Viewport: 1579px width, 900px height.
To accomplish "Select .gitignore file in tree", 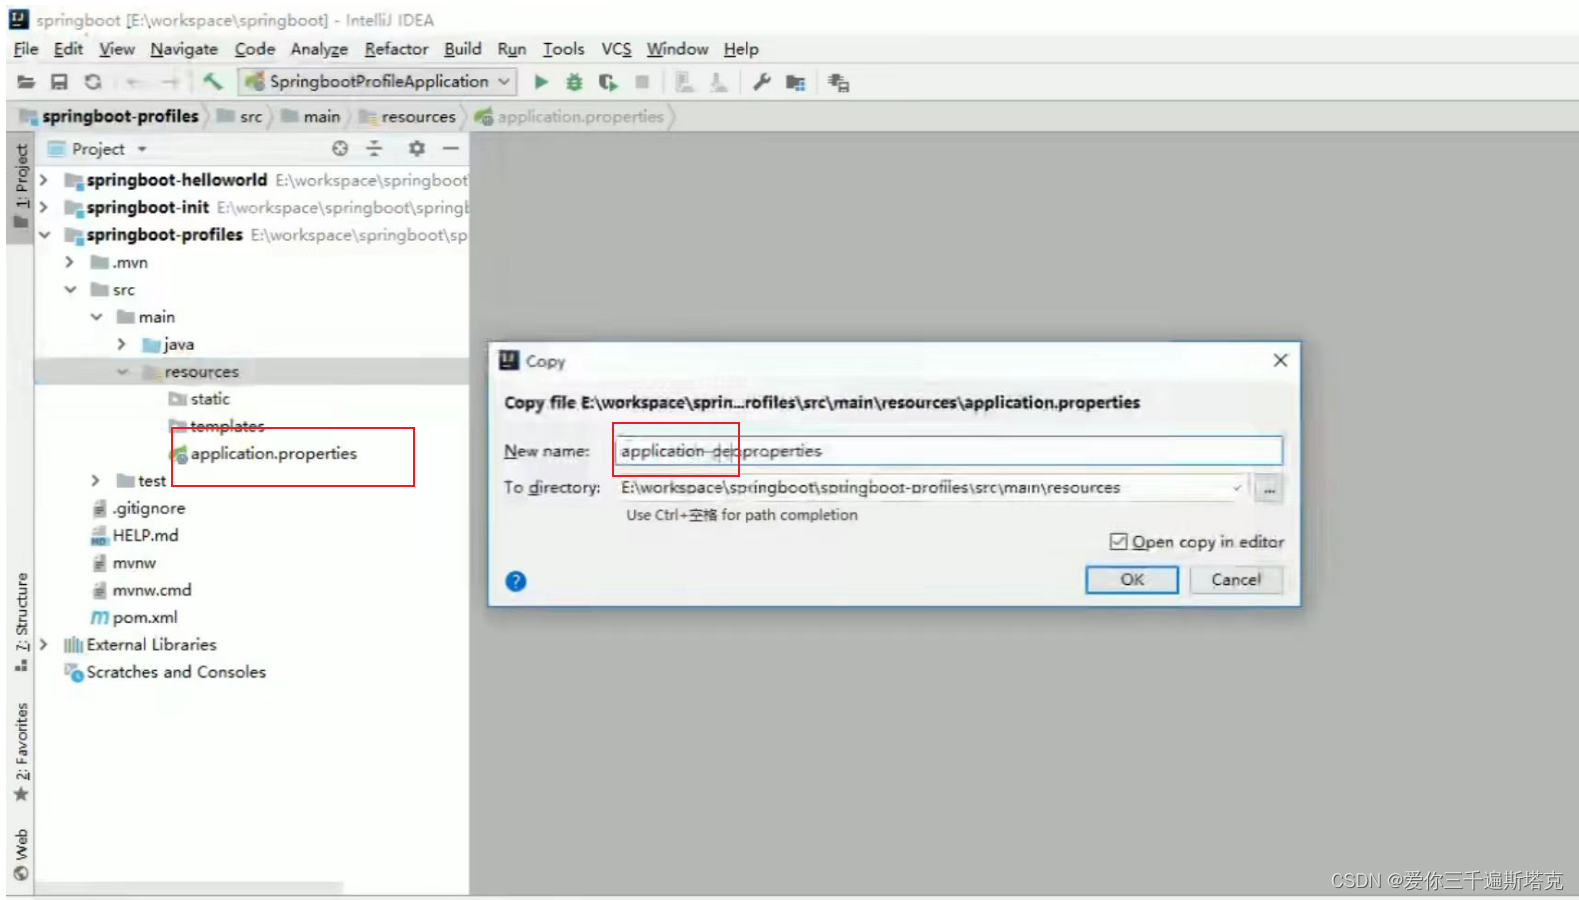I will [138, 508].
